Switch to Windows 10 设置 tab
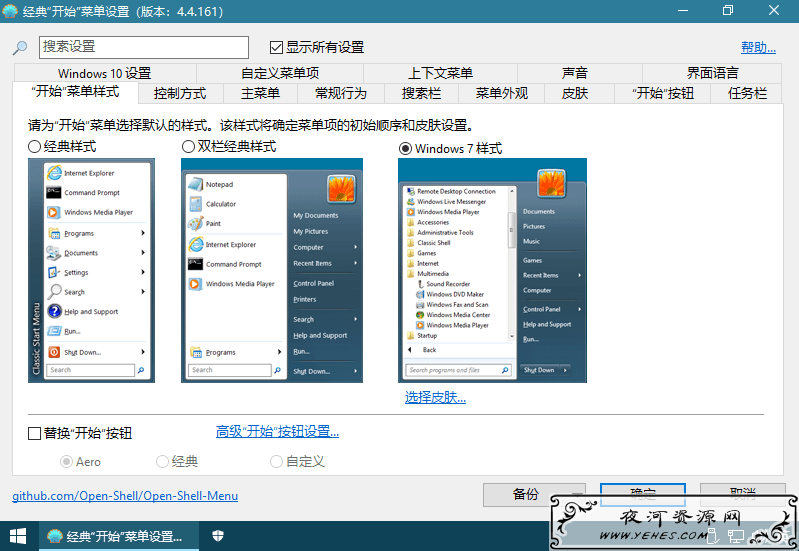 point(105,73)
